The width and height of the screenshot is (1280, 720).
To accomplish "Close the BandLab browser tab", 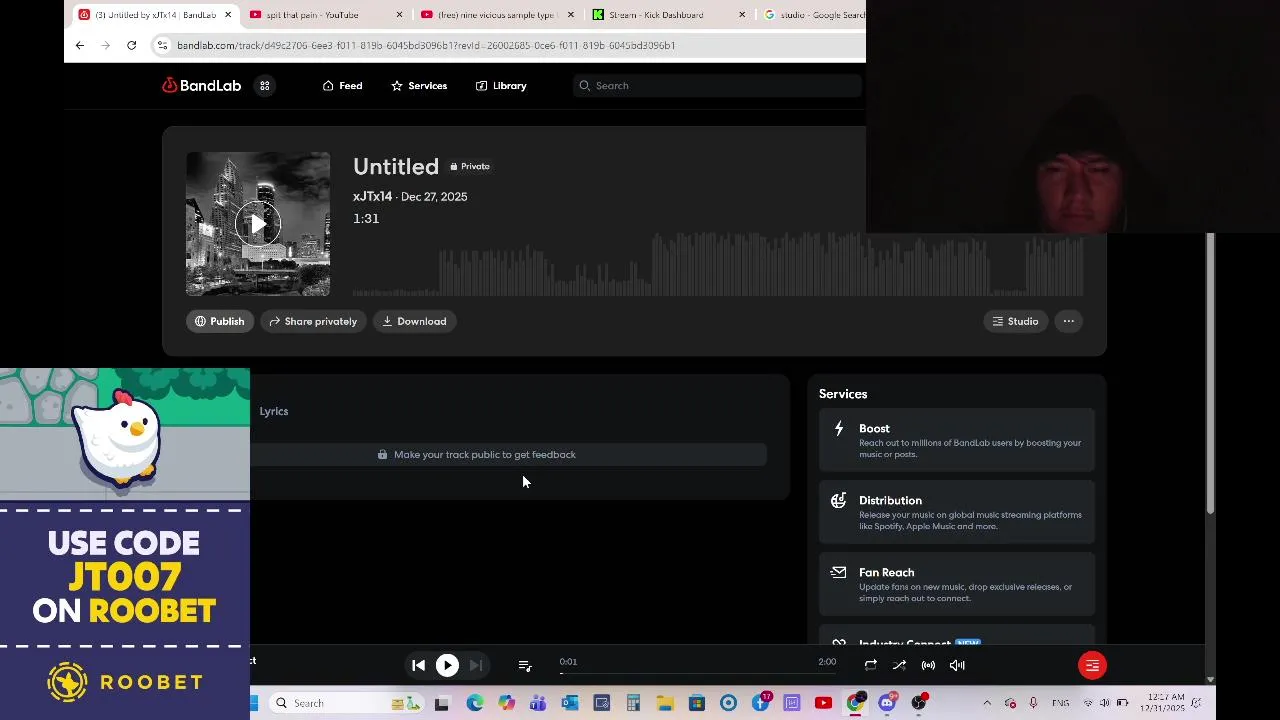I will point(228,15).
